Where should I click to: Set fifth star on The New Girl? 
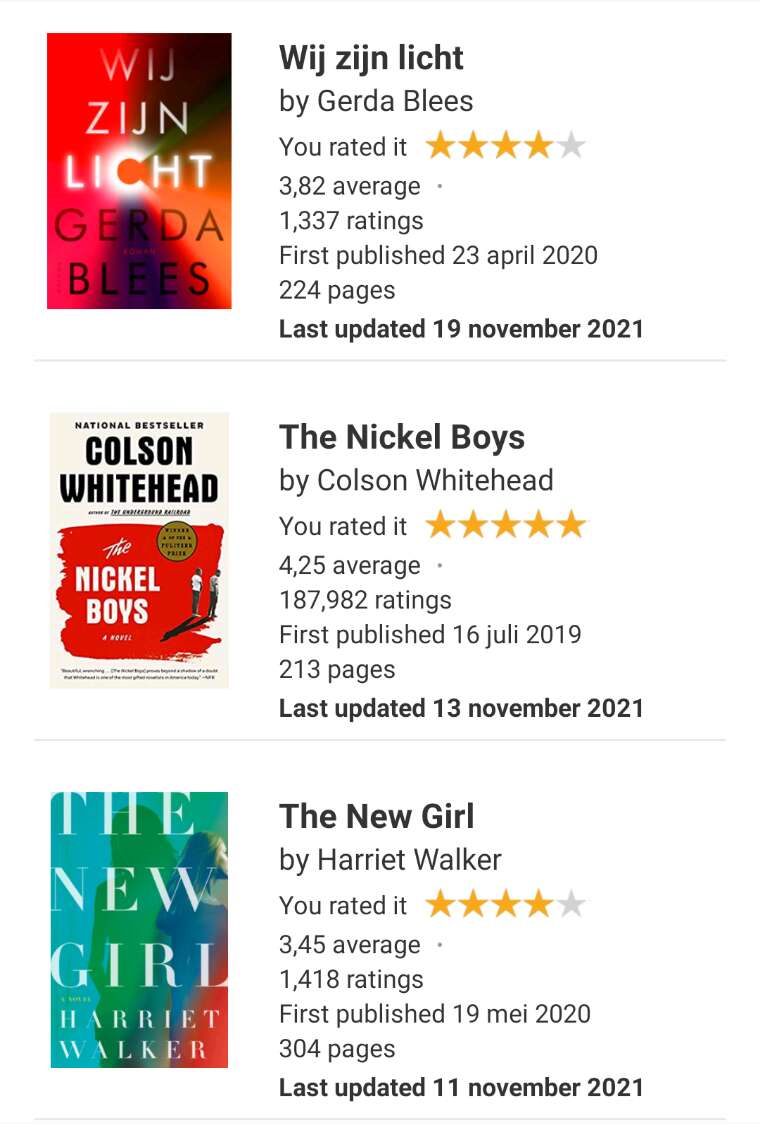[571, 905]
